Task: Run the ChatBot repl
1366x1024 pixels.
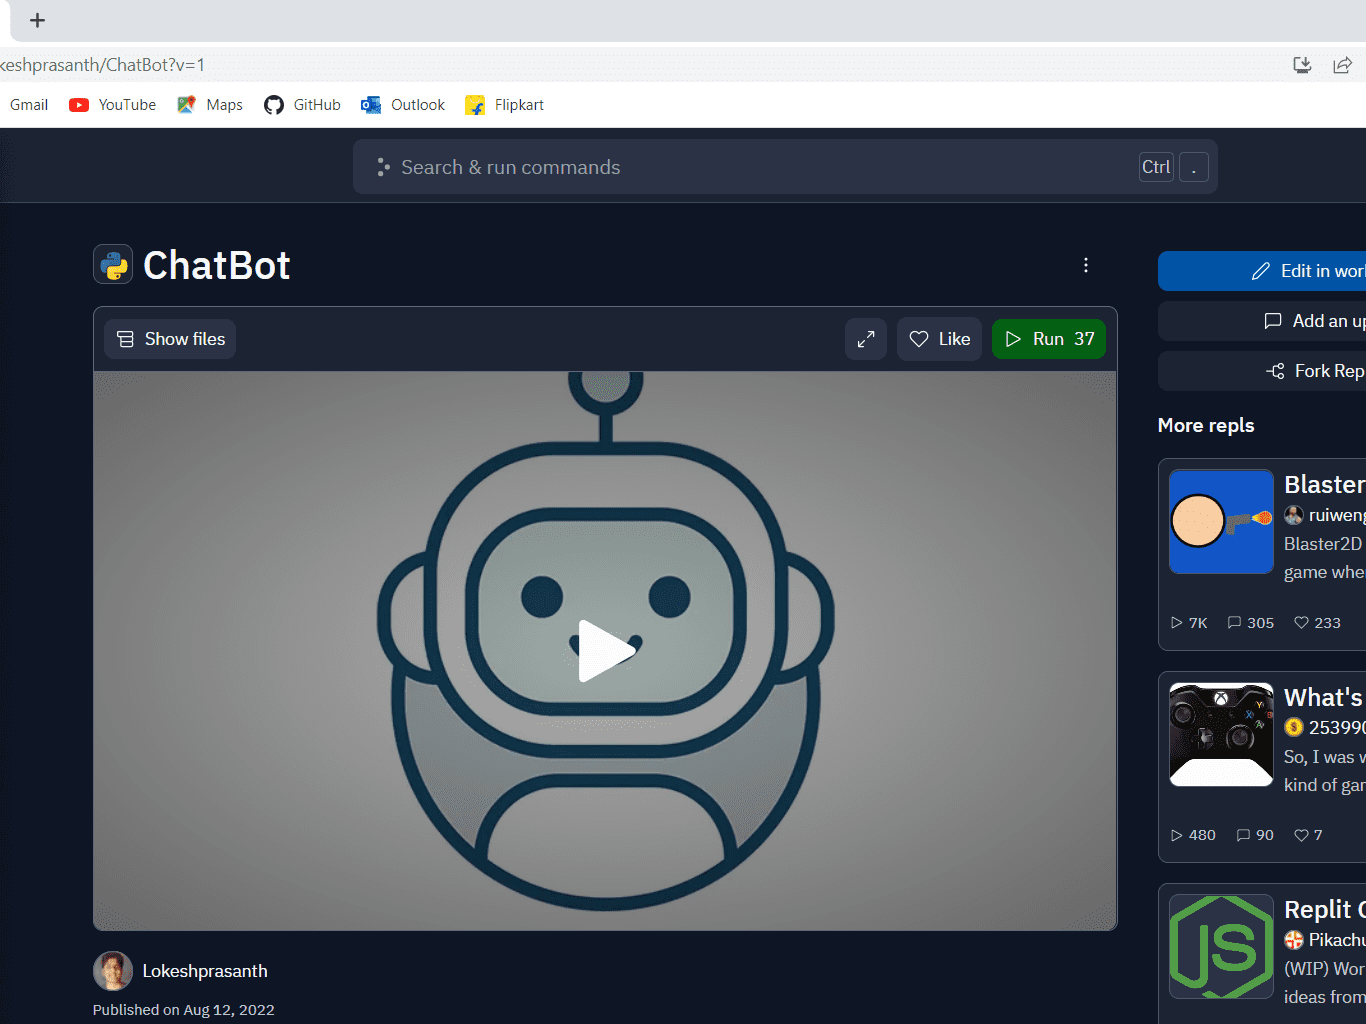Action: pyautogui.click(x=1049, y=339)
